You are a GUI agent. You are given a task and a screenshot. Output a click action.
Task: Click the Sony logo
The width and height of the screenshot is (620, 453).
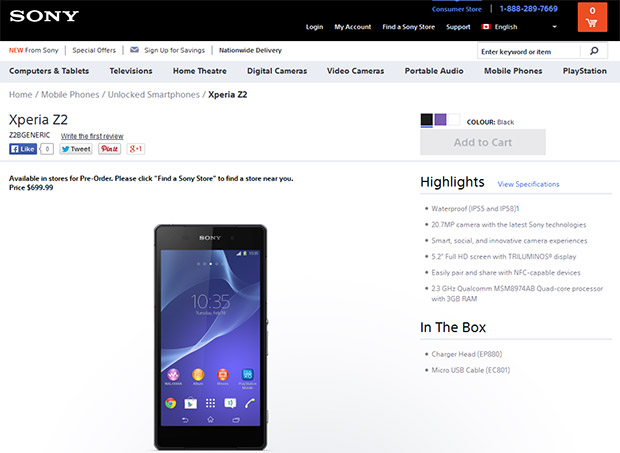(44, 16)
